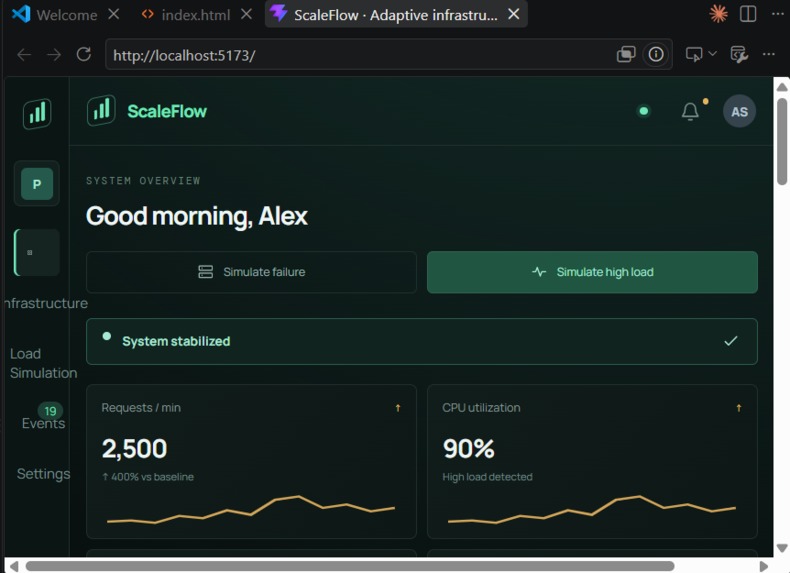Click the SYSTEM OVERVIEW label
Image resolution: width=790 pixels, height=573 pixels.
(x=143, y=181)
